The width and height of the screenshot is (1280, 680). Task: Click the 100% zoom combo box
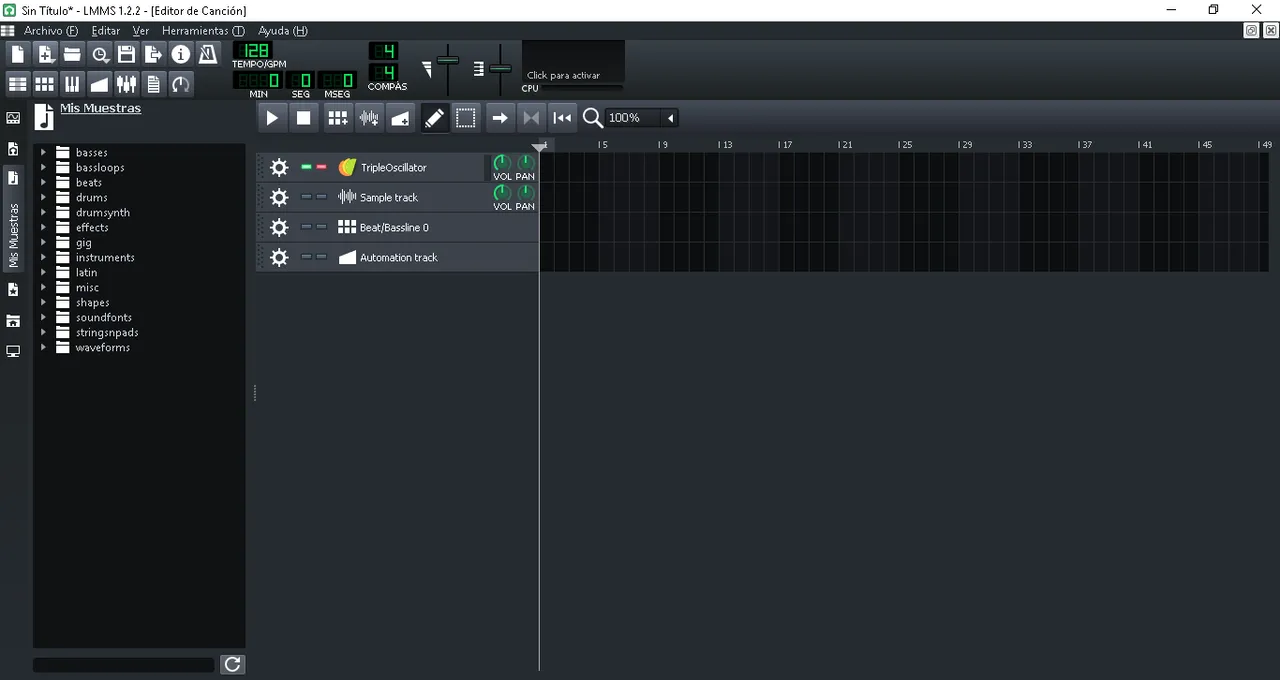coord(642,118)
